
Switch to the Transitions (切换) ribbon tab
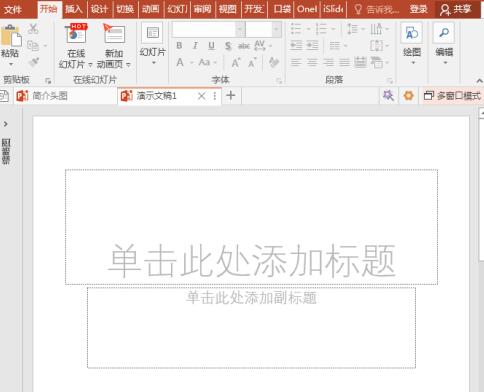pos(125,9)
